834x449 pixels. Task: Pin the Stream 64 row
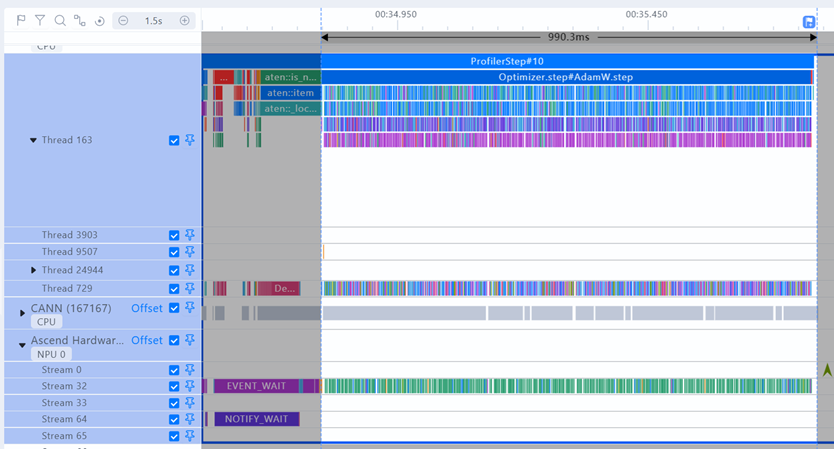[190, 419]
